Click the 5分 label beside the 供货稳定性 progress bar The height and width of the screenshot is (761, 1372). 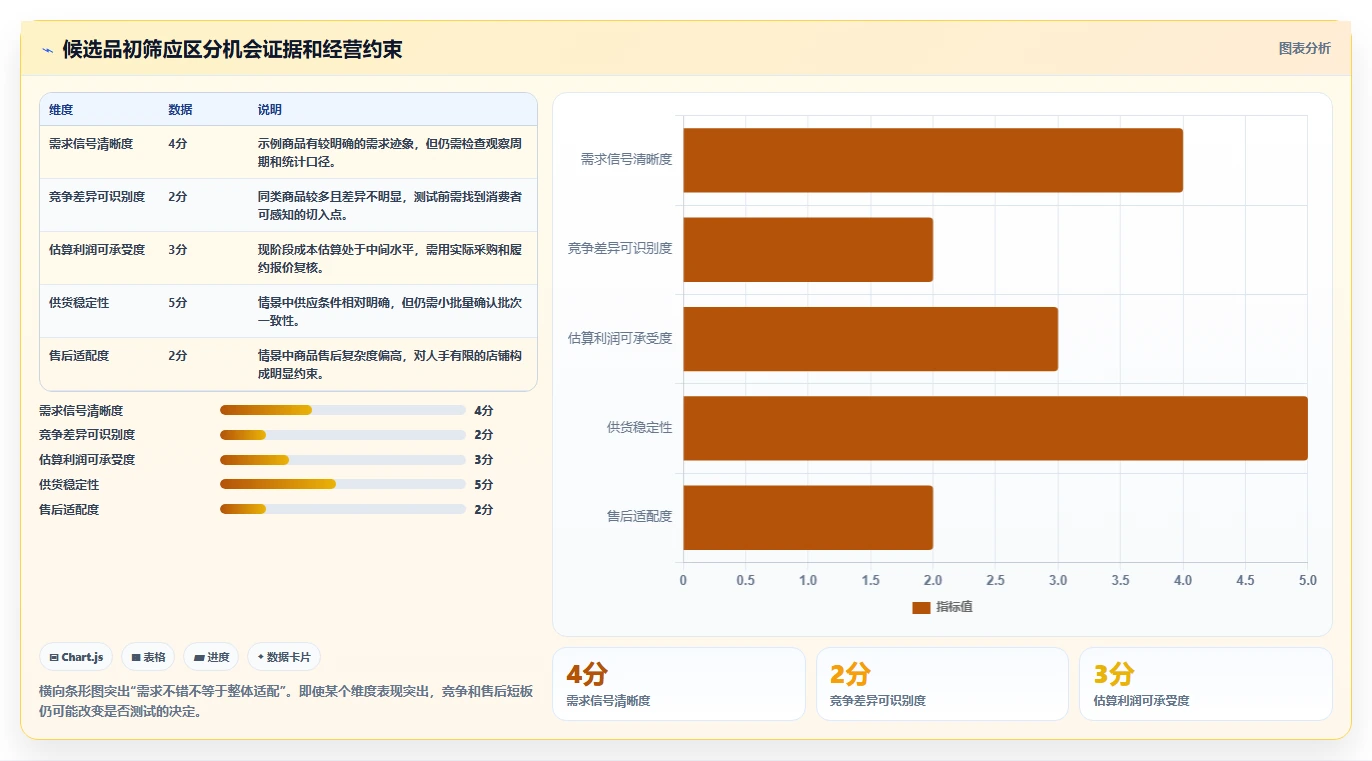484,485
